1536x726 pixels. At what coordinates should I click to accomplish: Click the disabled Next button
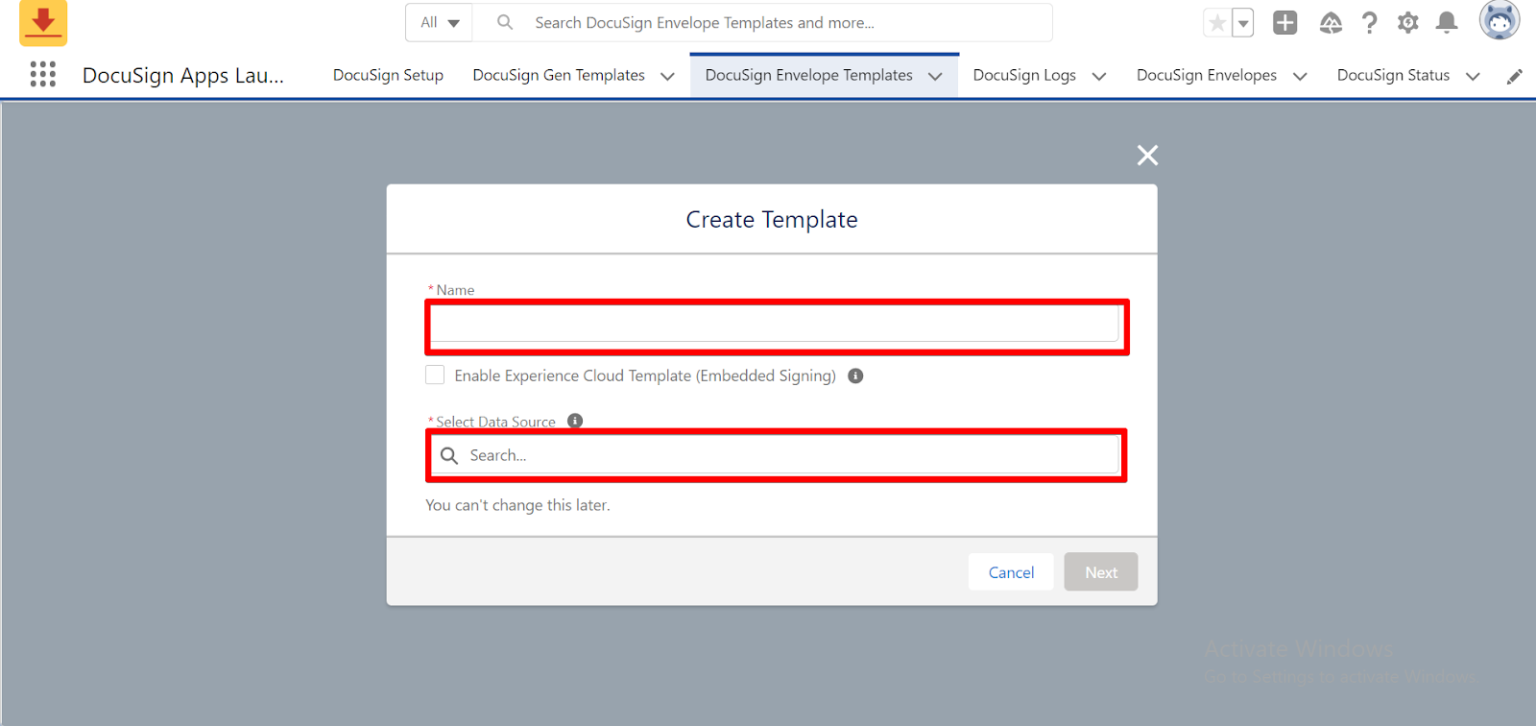click(x=1101, y=571)
